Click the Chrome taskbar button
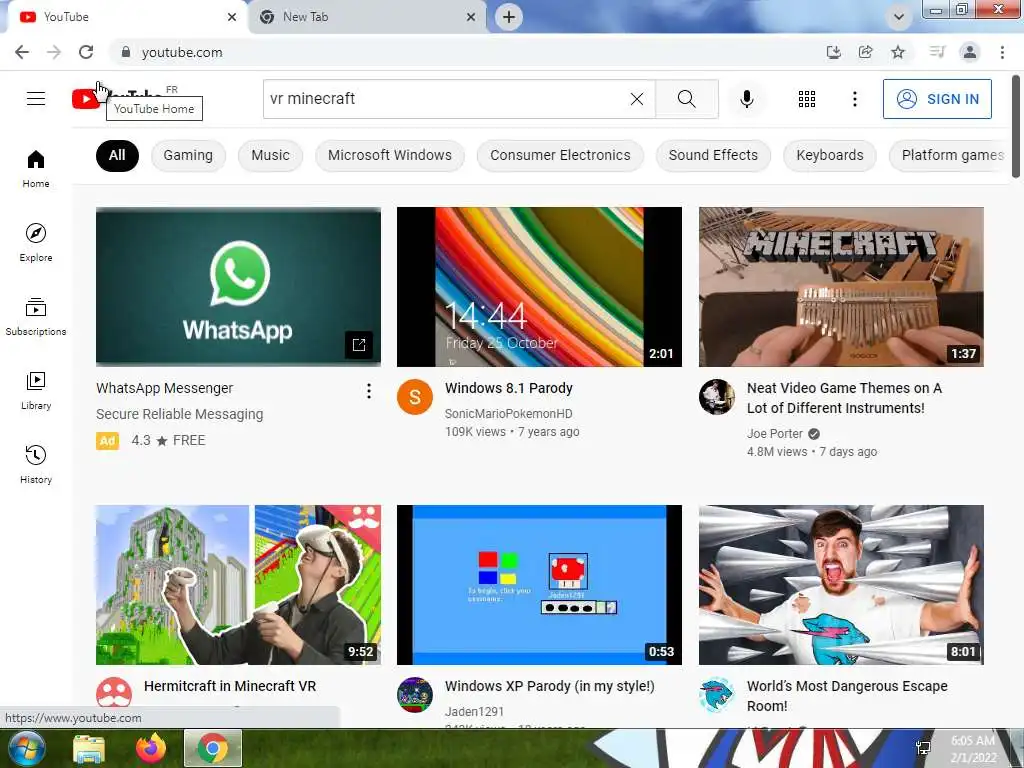The height and width of the screenshot is (768, 1024). (x=213, y=748)
